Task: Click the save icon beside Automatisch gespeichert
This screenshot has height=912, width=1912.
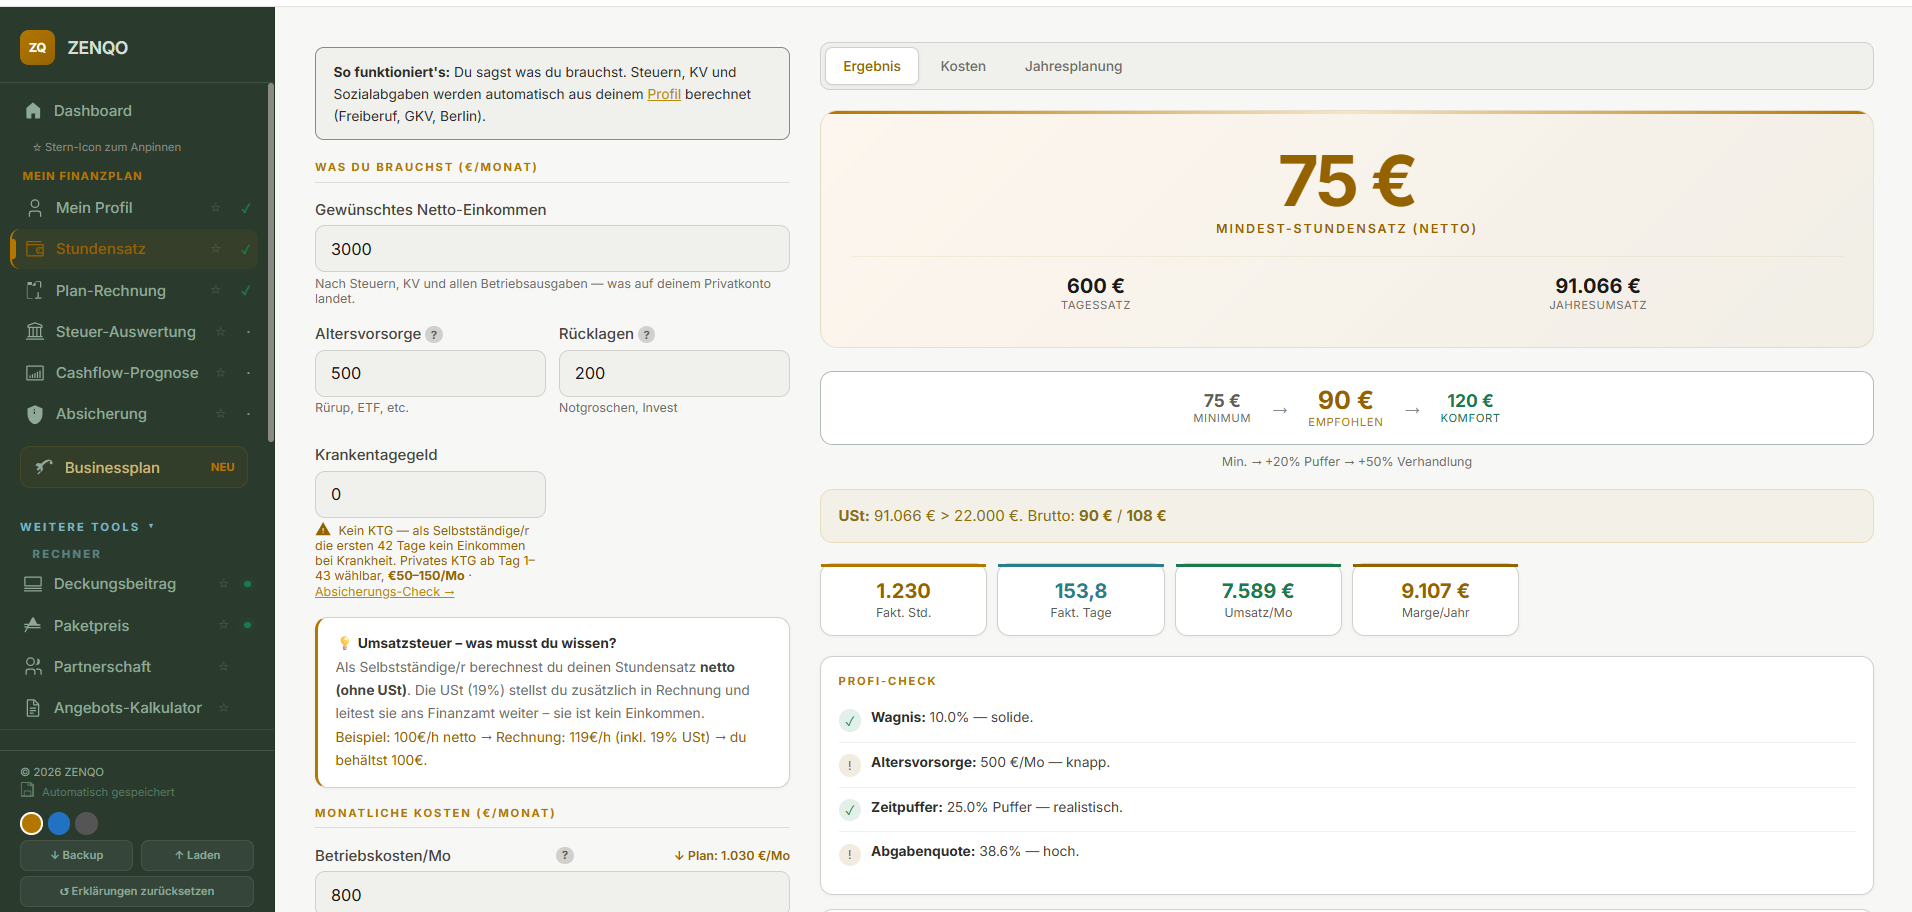Action: [28, 791]
